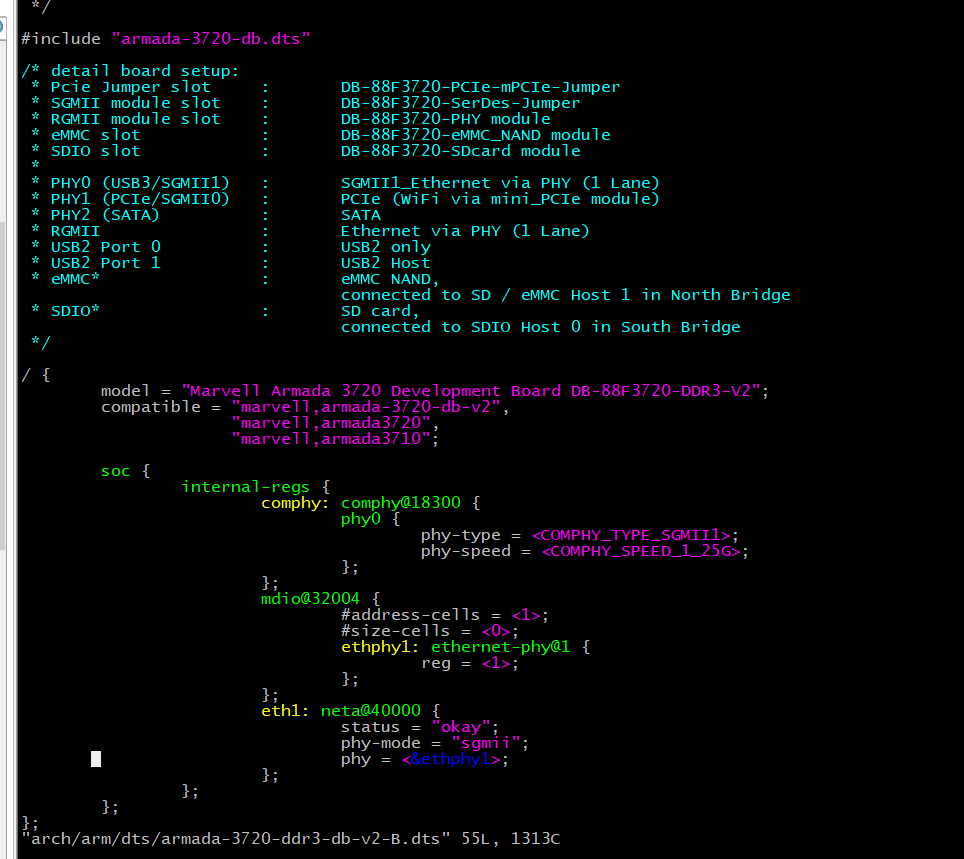Viewport: 964px width, 859px height.
Task: Click the 'ethphy1:' label
Action: tap(380, 646)
